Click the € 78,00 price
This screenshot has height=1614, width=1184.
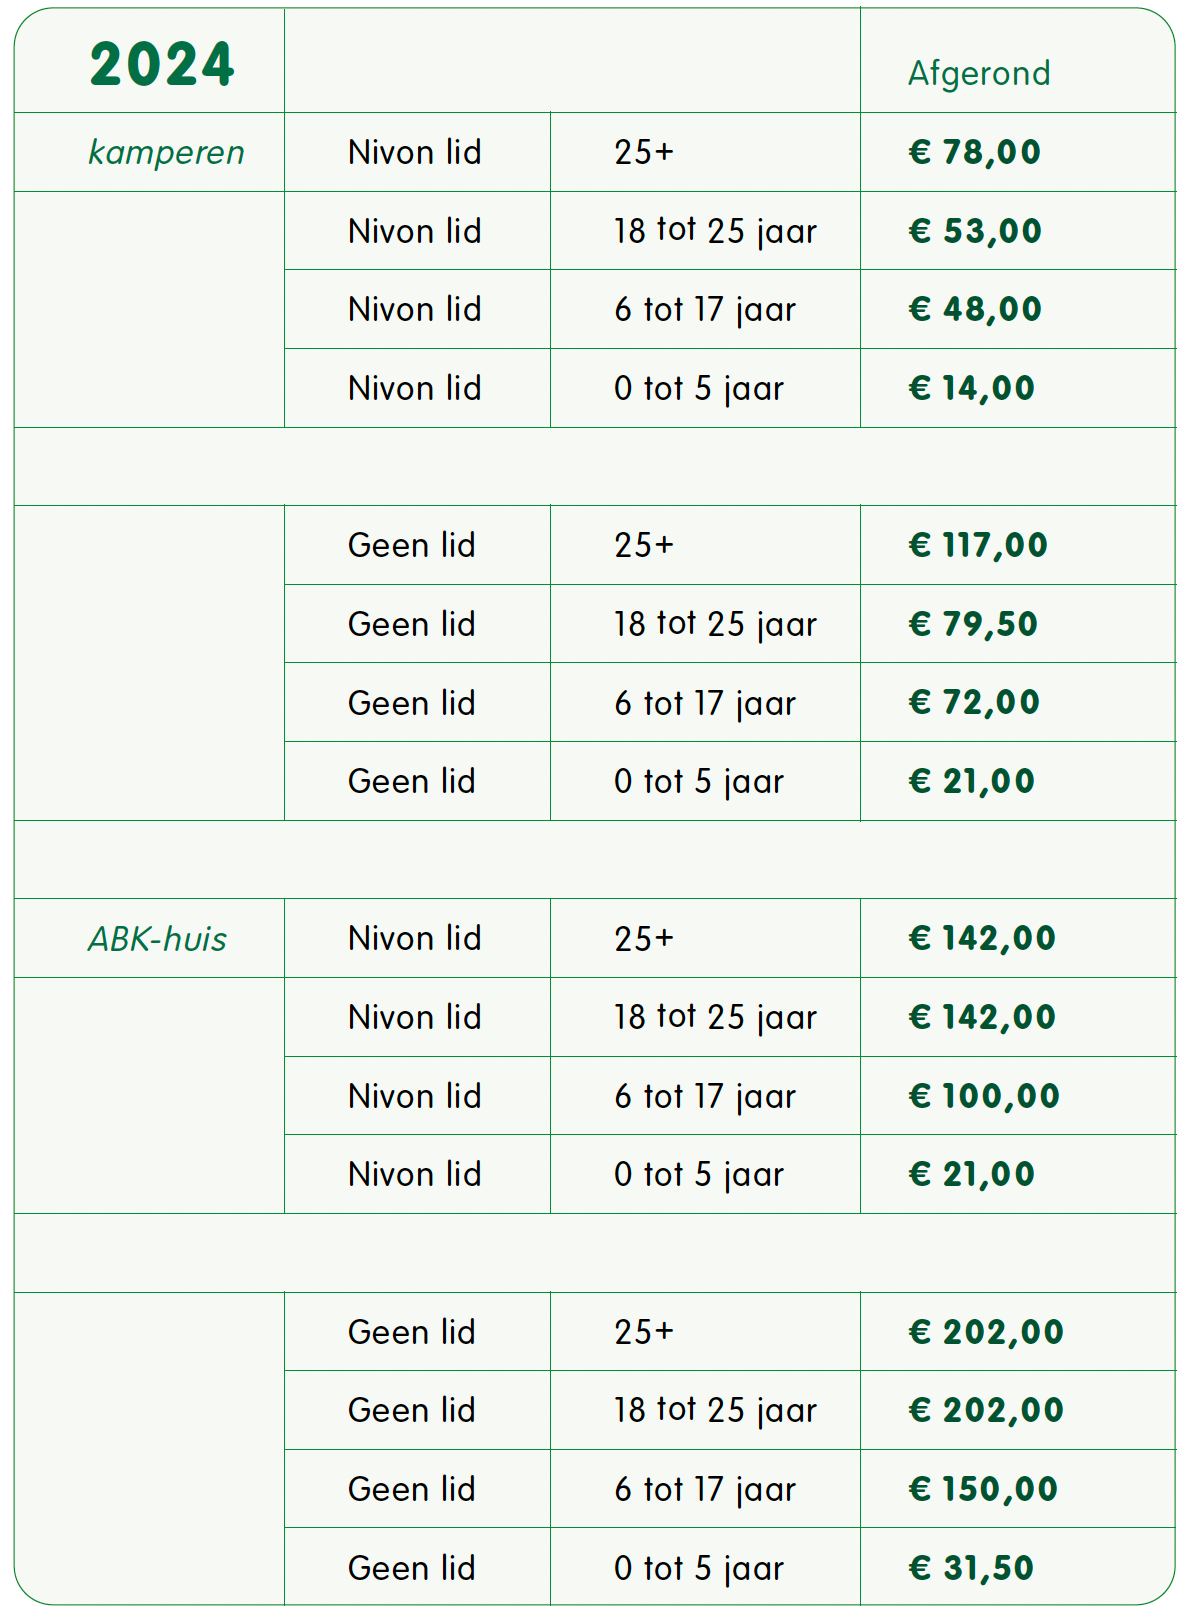(x=975, y=152)
